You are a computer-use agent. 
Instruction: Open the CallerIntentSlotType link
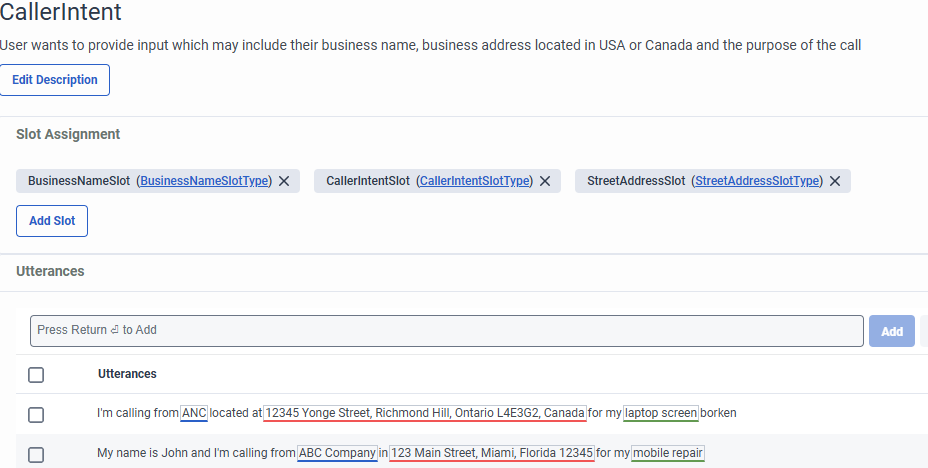point(475,181)
